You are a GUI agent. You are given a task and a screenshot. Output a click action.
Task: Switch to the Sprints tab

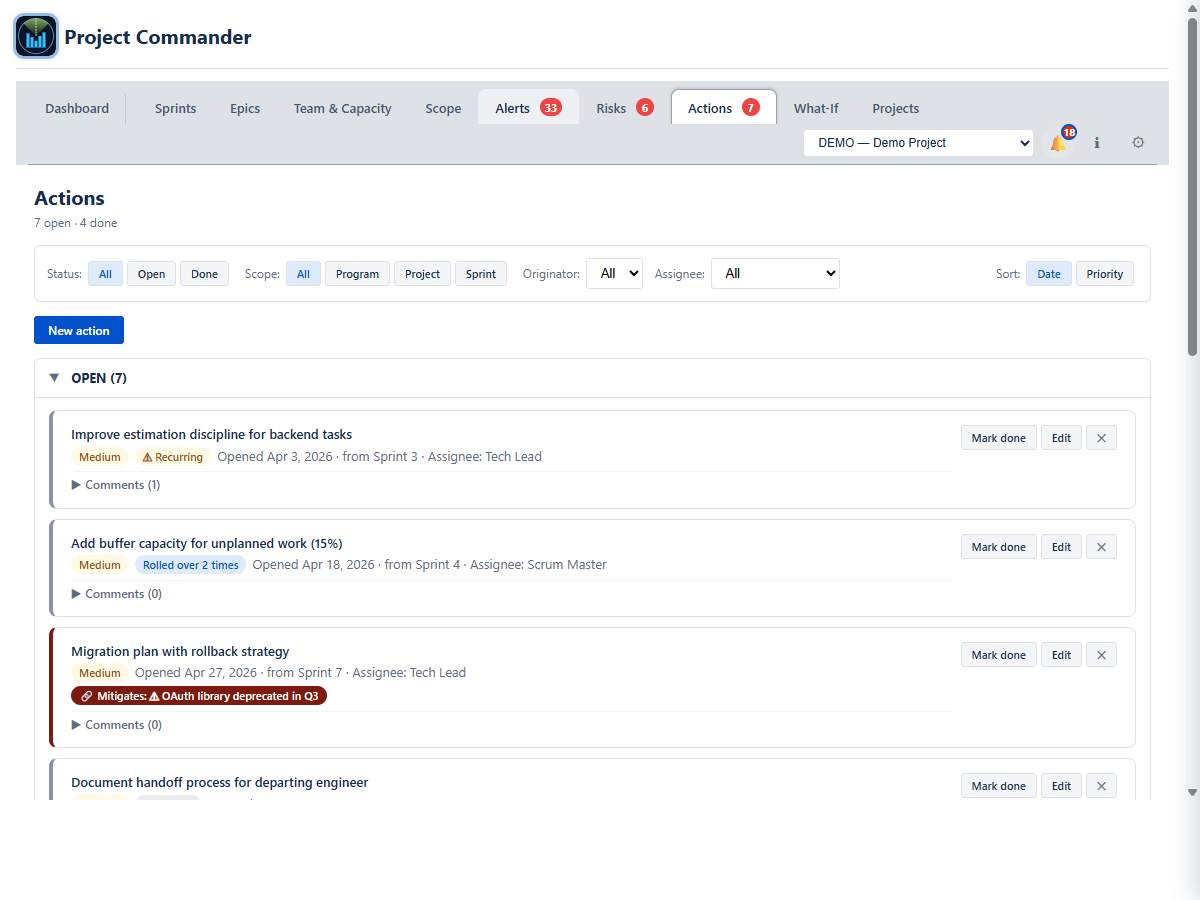[175, 108]
